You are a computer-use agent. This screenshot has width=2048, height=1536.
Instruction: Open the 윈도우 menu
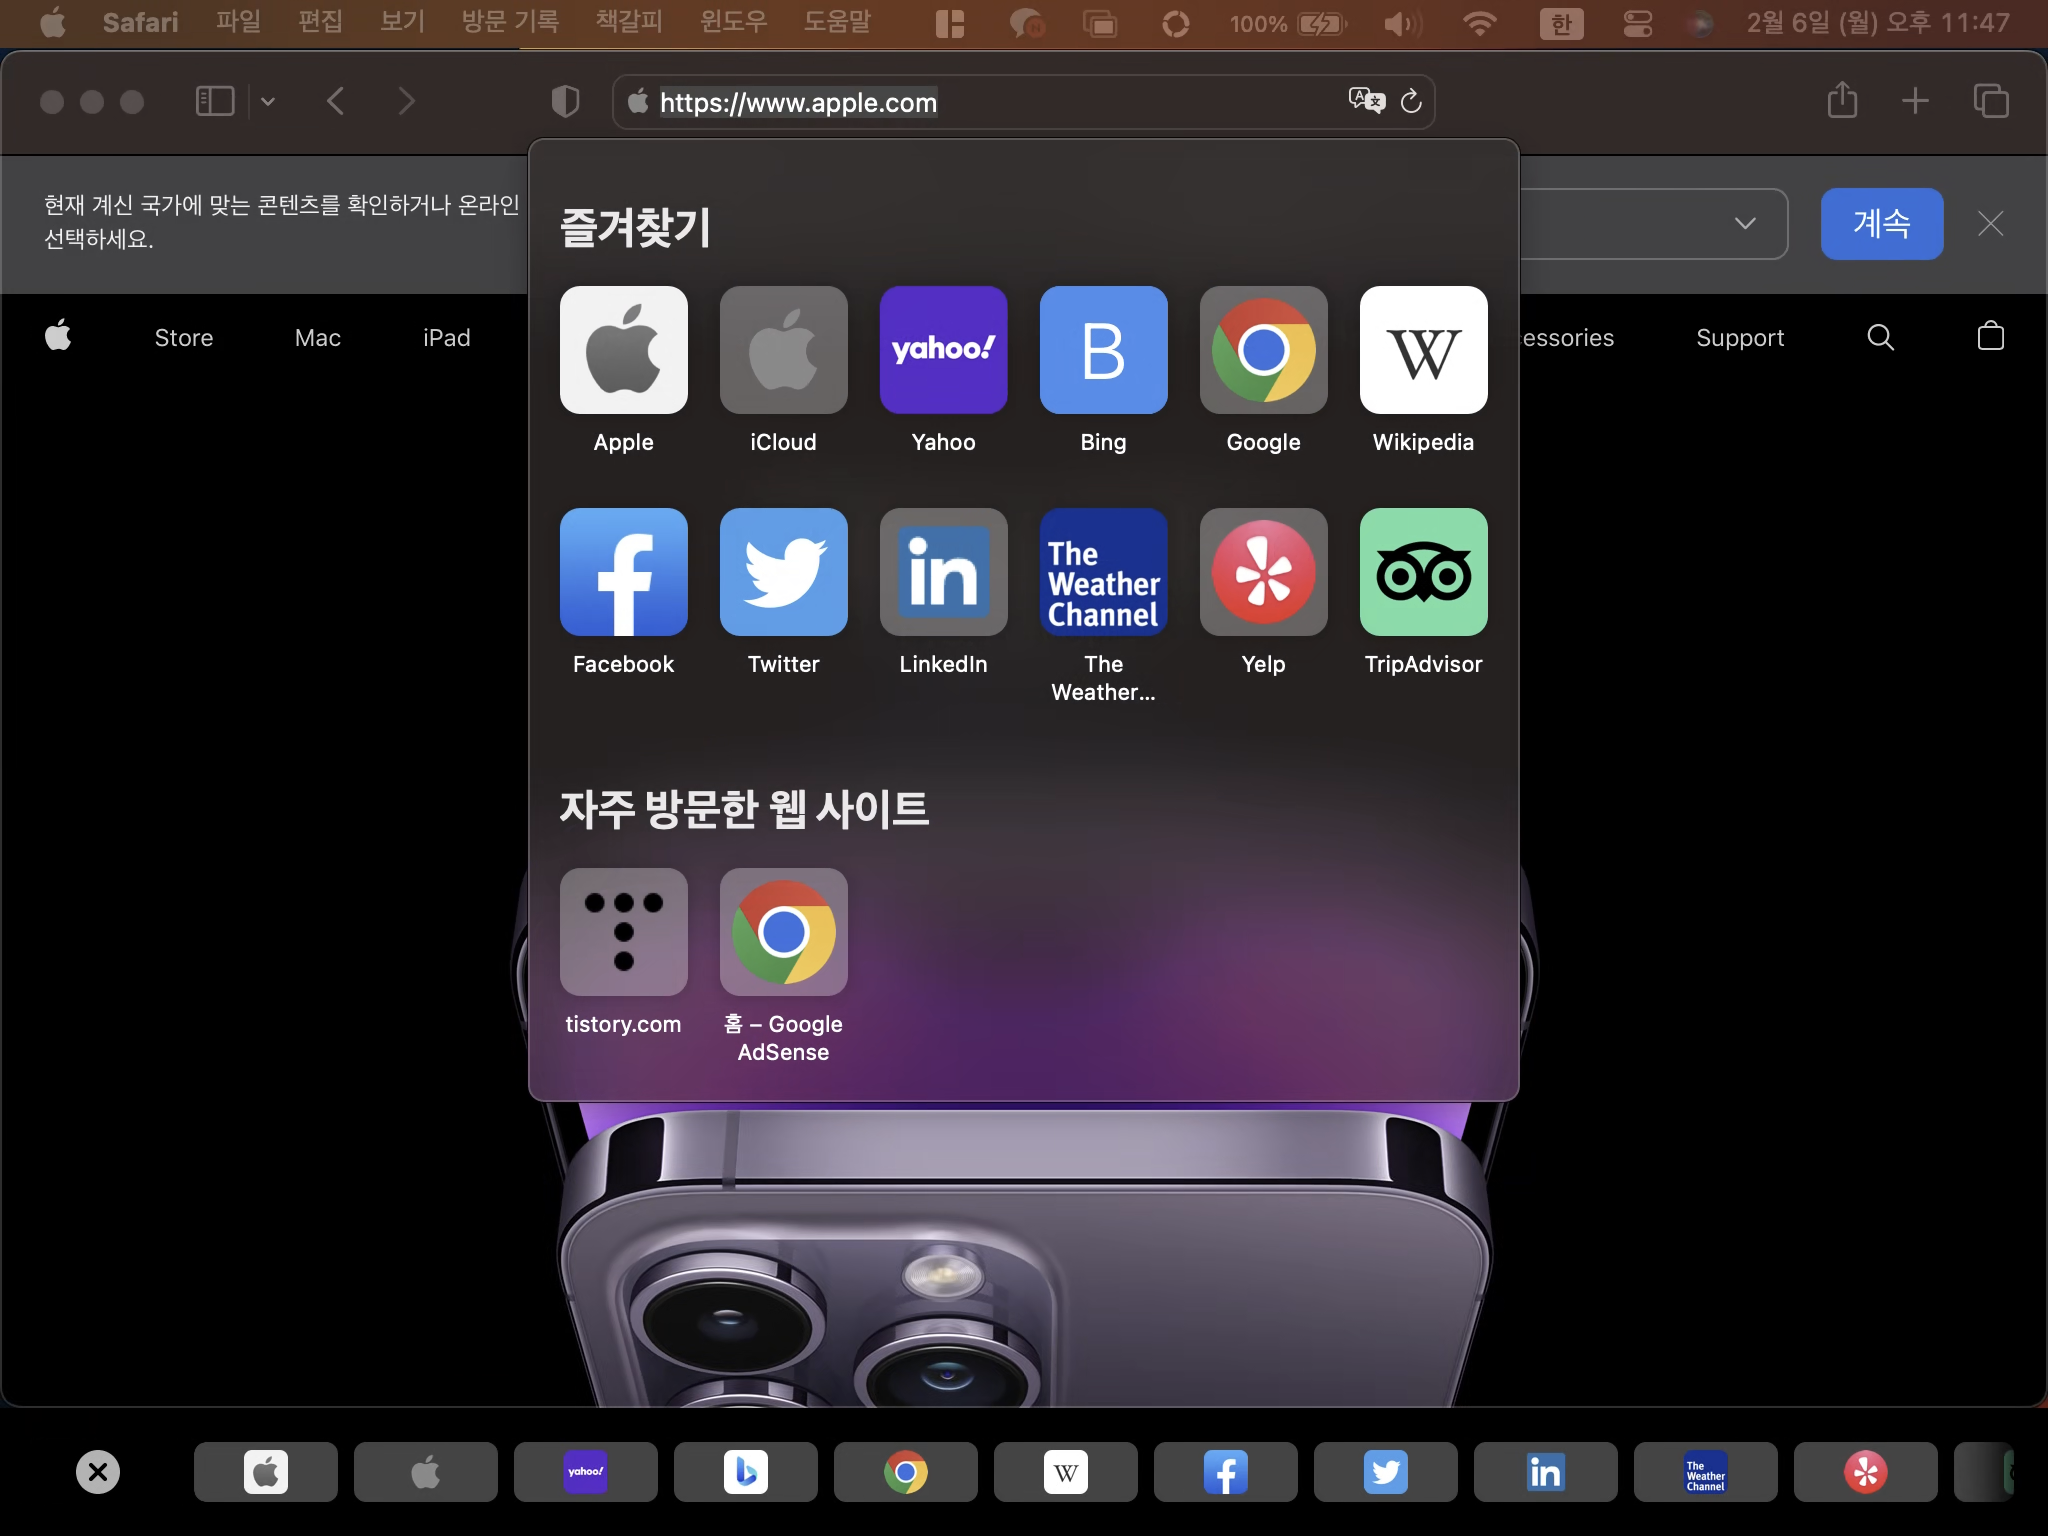pos(733,22)
